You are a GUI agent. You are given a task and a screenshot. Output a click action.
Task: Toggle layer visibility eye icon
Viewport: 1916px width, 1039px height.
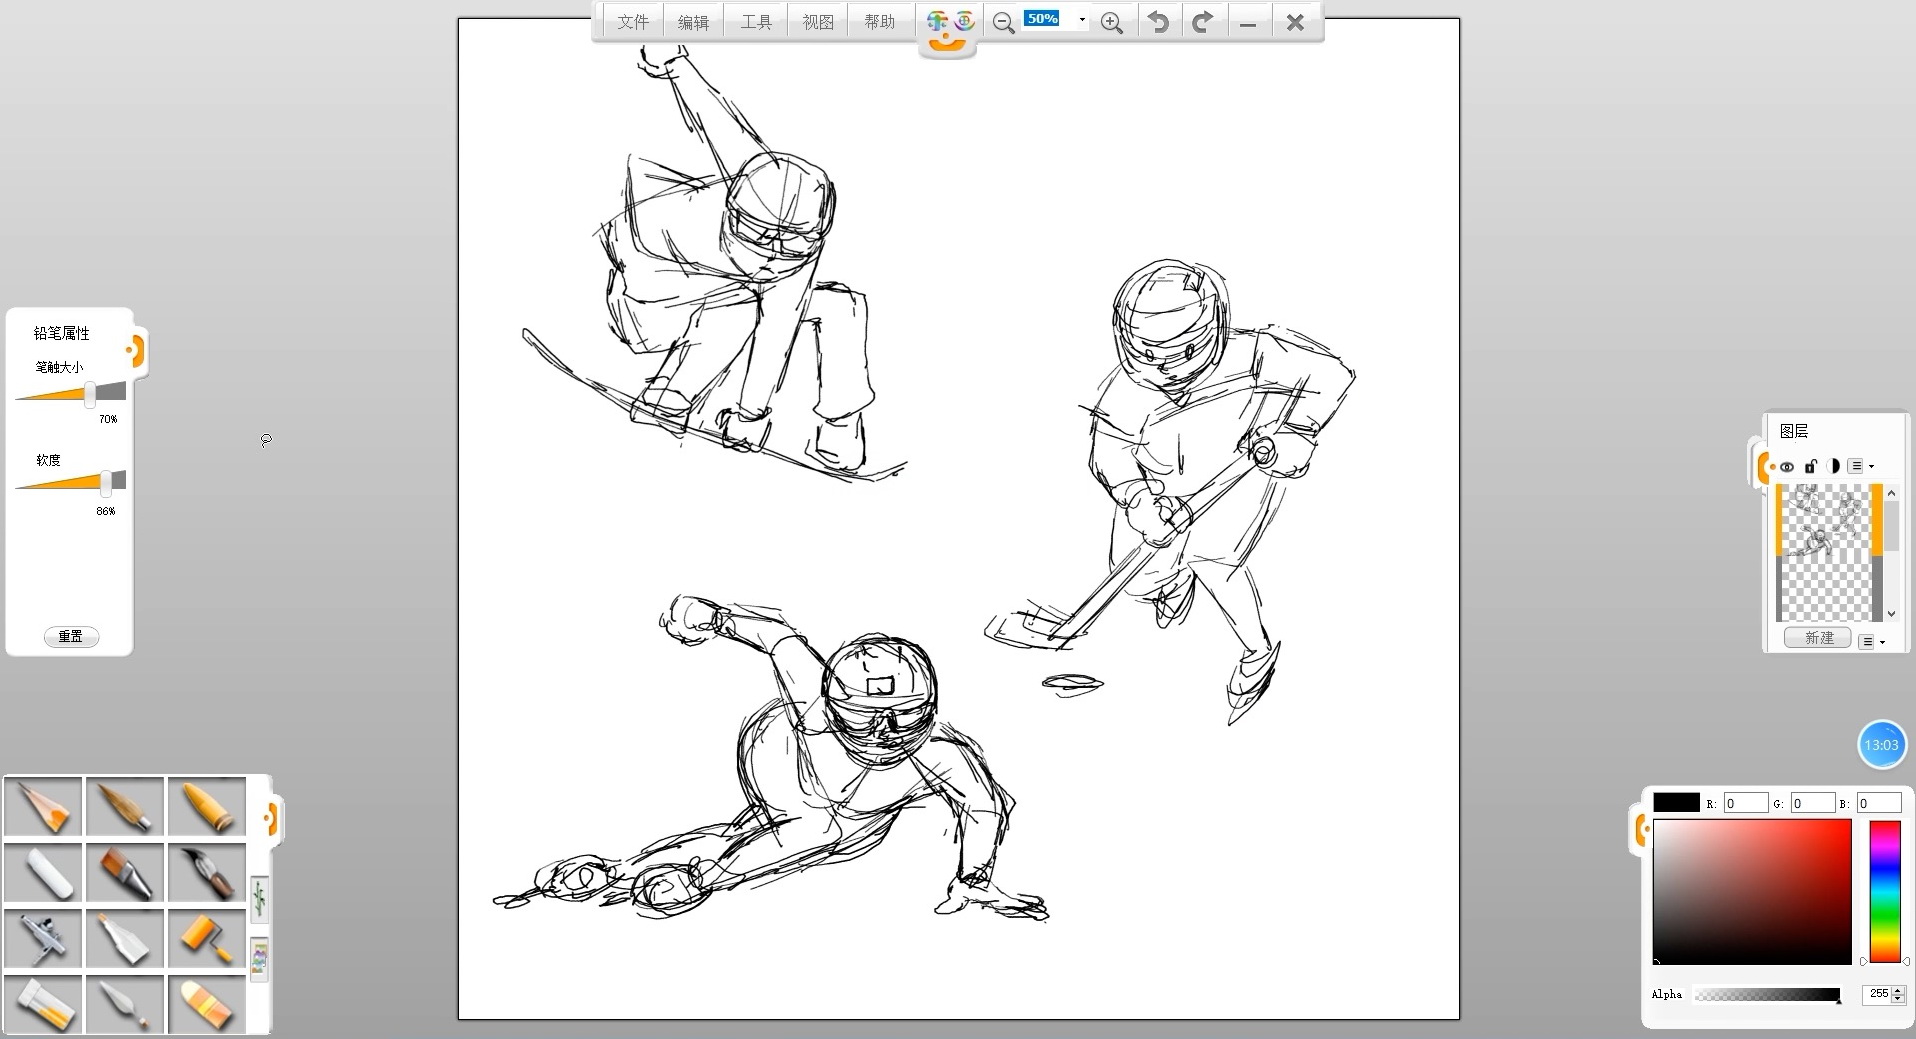click(x=1787, y=466)
